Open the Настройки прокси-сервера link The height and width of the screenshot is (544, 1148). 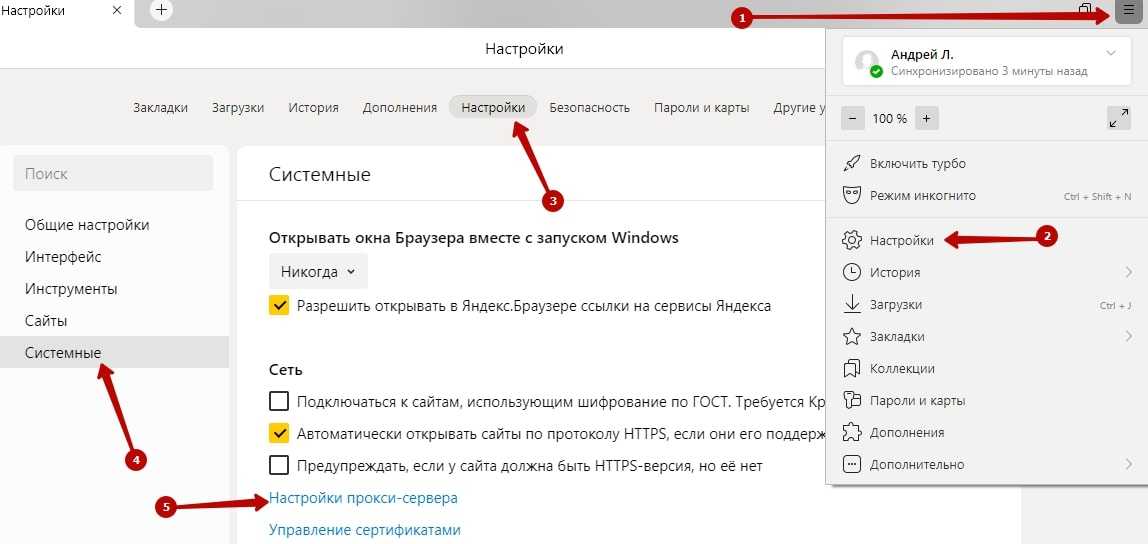363,498
